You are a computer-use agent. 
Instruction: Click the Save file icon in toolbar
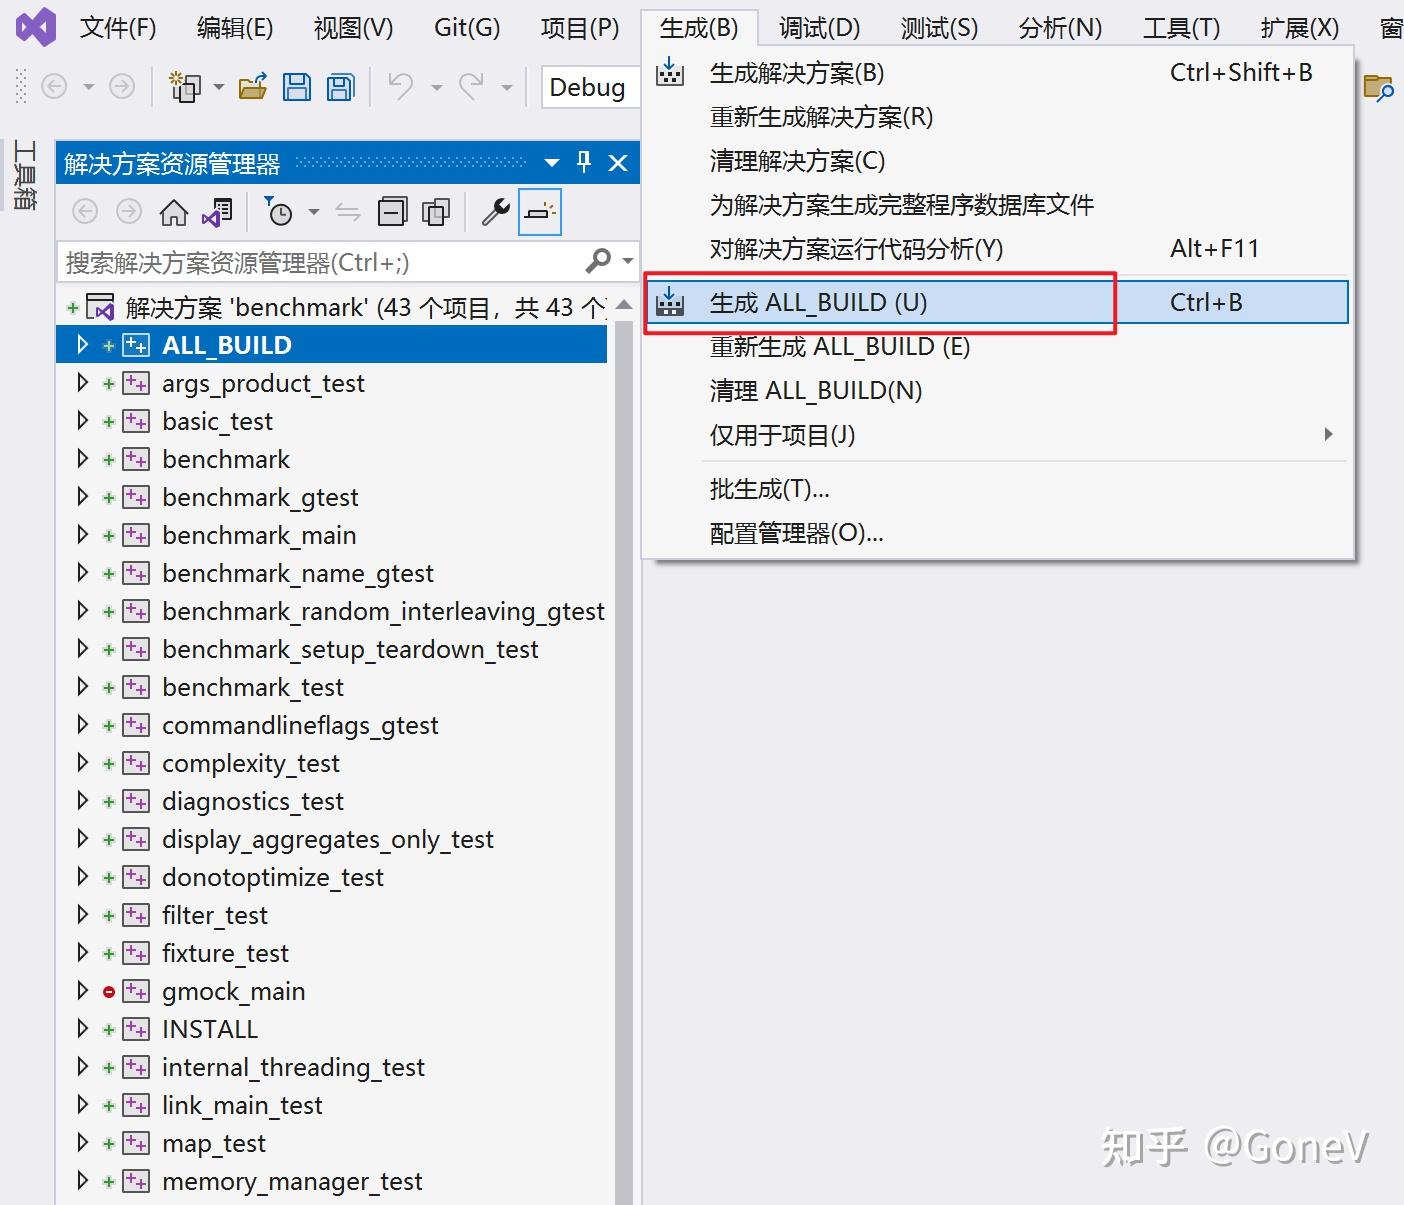(297, 87)
